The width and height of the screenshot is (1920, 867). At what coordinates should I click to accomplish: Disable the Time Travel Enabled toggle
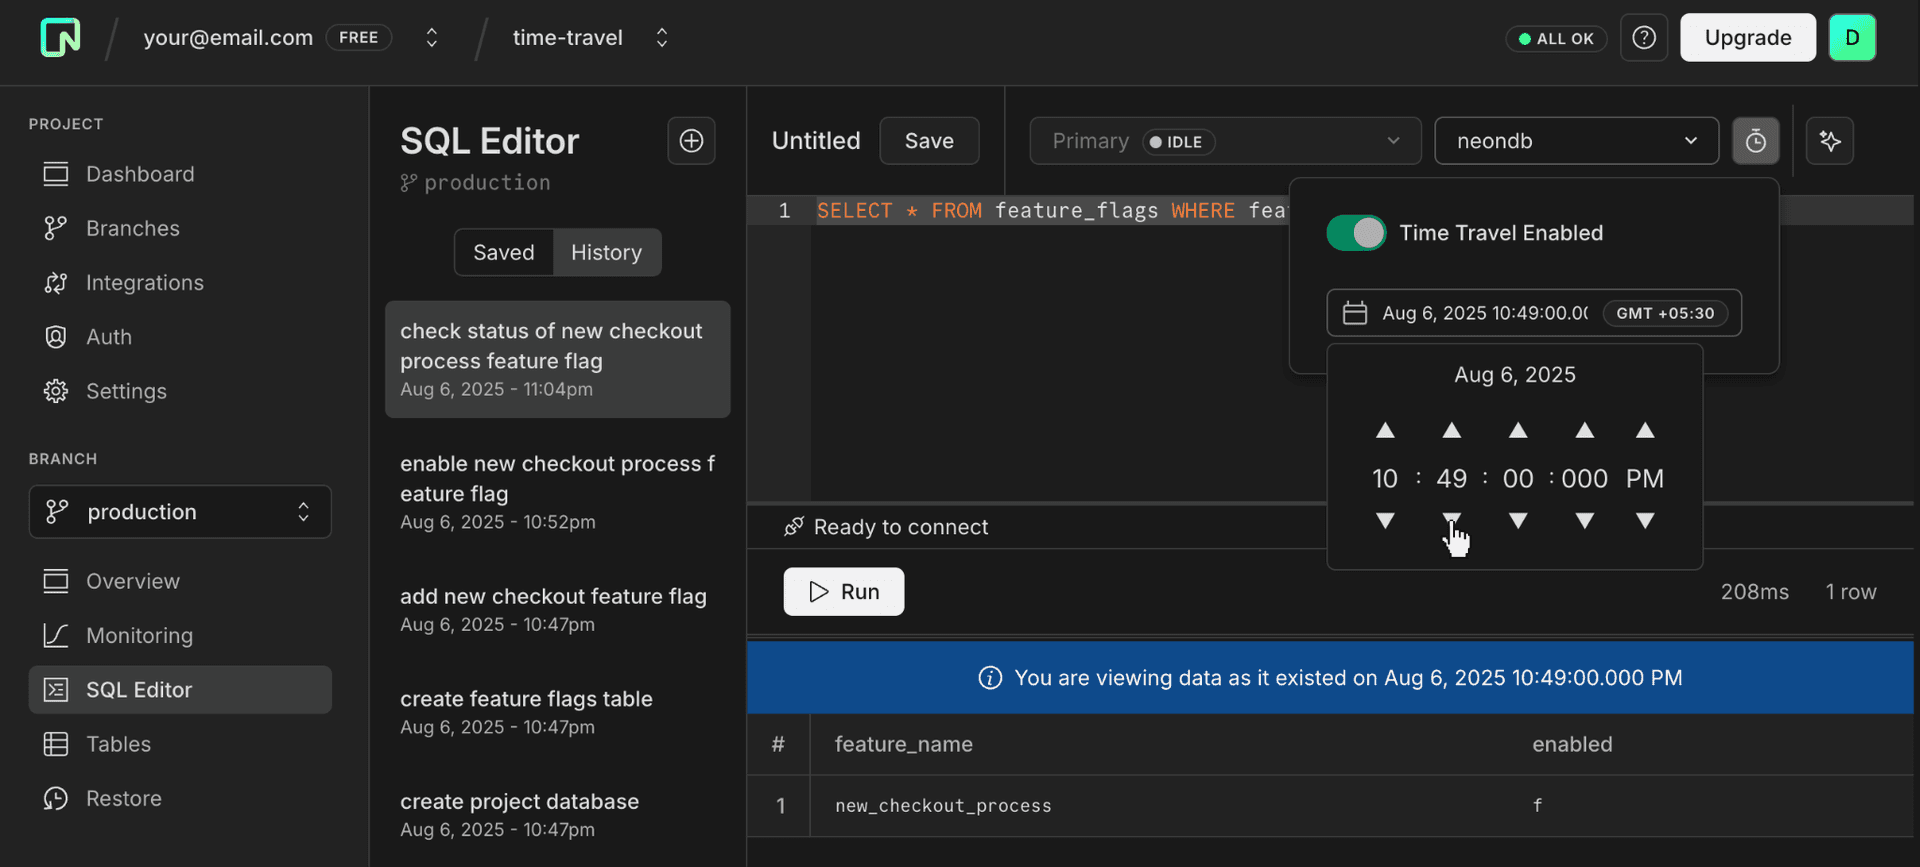point(1356,233)
